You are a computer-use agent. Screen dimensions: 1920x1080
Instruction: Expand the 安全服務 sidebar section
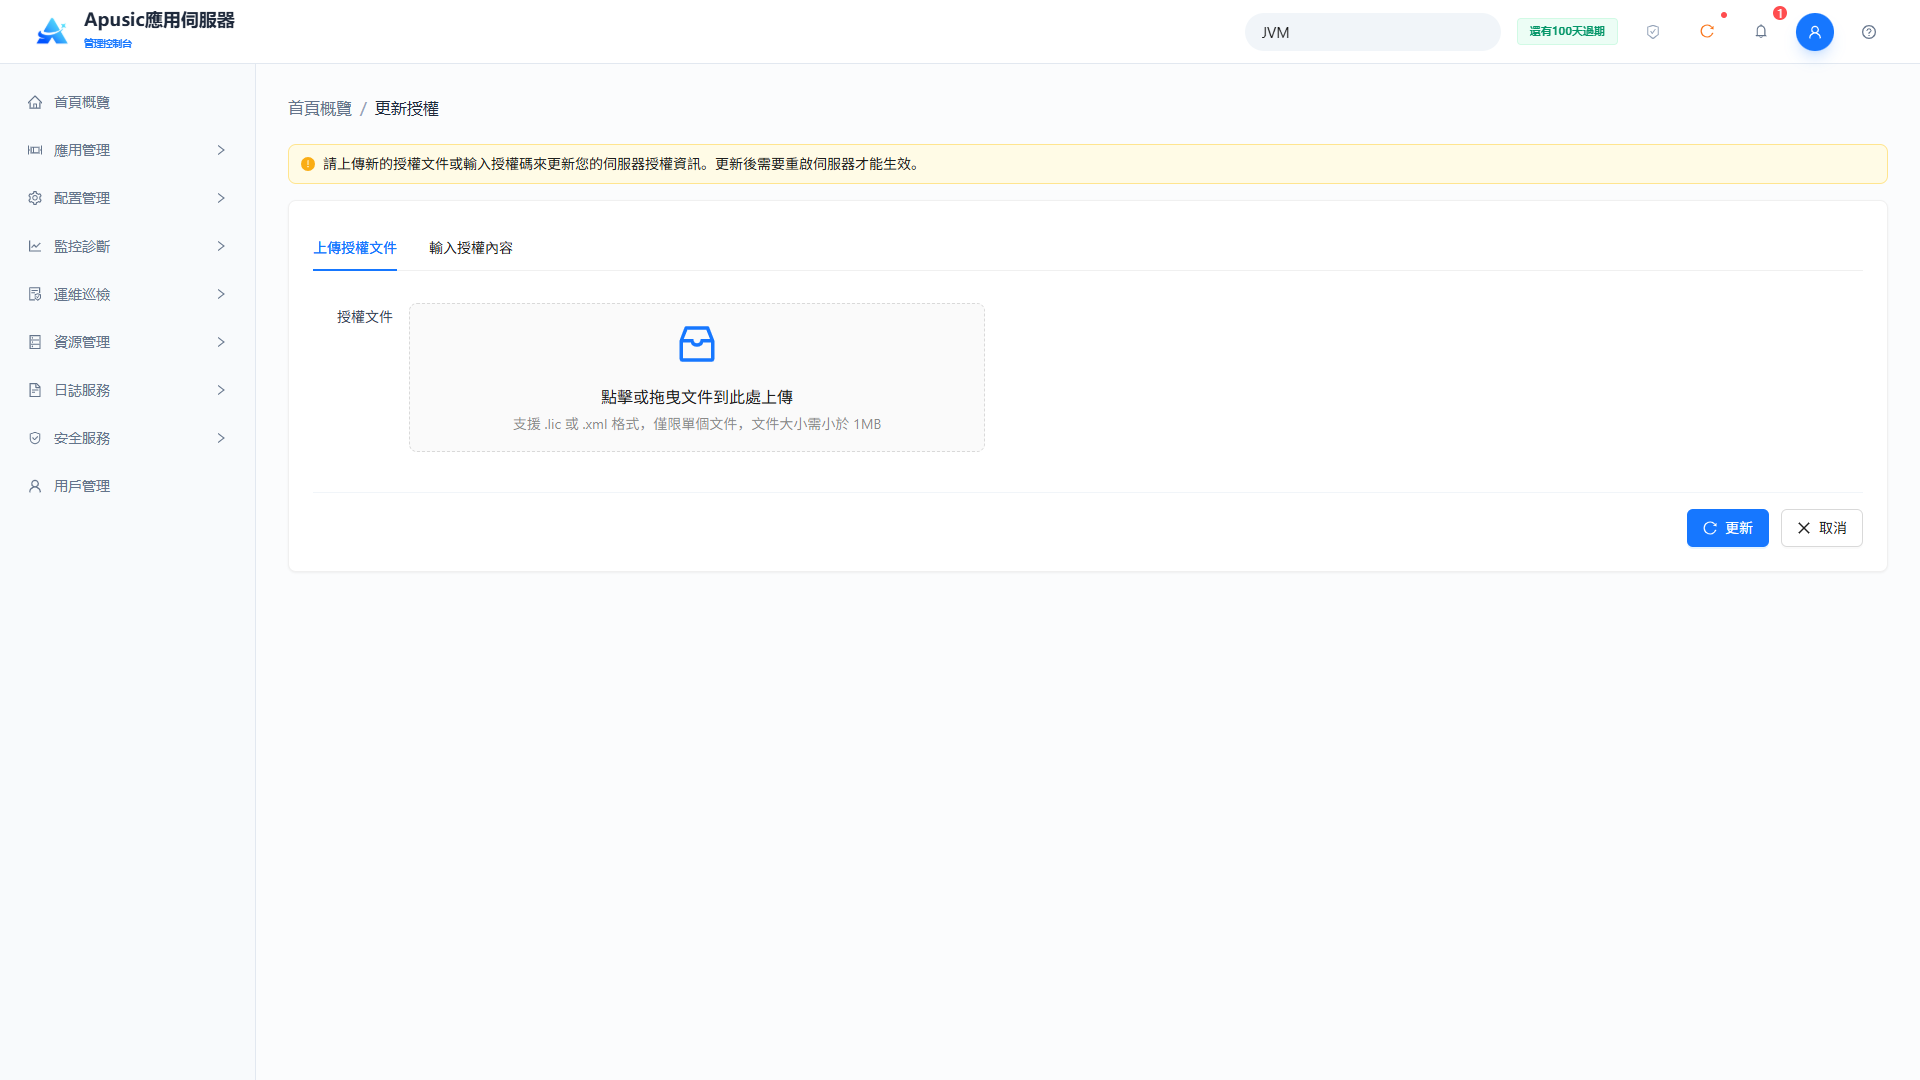[128, 438]
